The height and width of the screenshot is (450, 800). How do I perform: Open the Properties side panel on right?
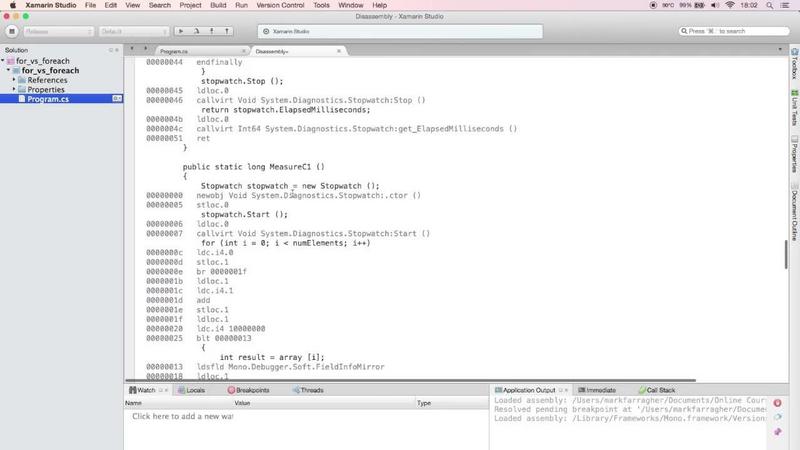pos(794,154)
